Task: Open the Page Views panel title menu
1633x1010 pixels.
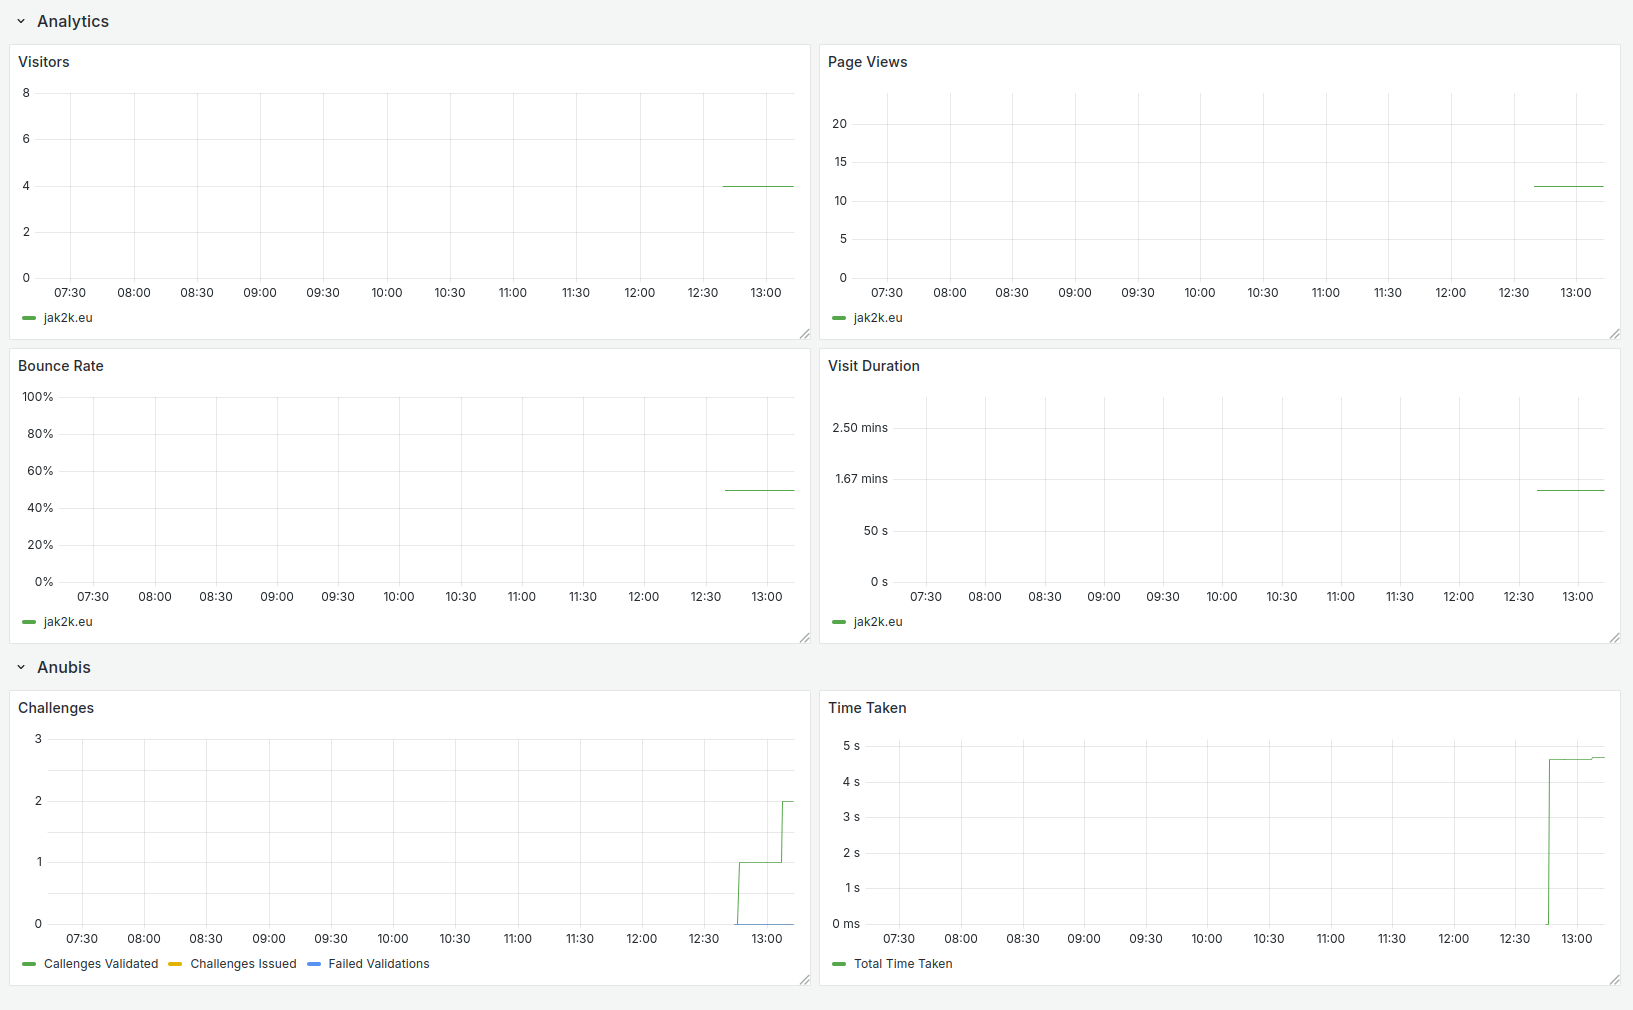Action: point(867,62)
